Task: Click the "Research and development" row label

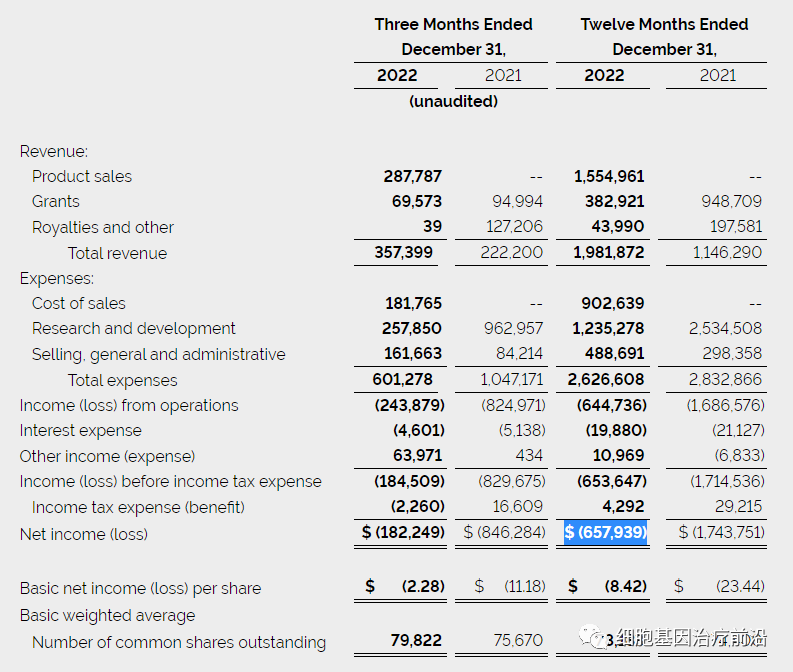Action: [x=134, y=328]
